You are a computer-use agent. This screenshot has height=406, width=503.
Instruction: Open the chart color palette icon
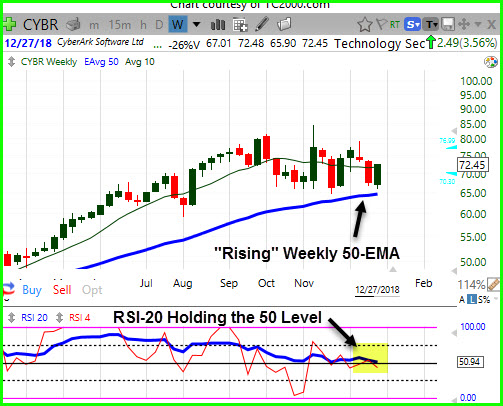point(490,62)
